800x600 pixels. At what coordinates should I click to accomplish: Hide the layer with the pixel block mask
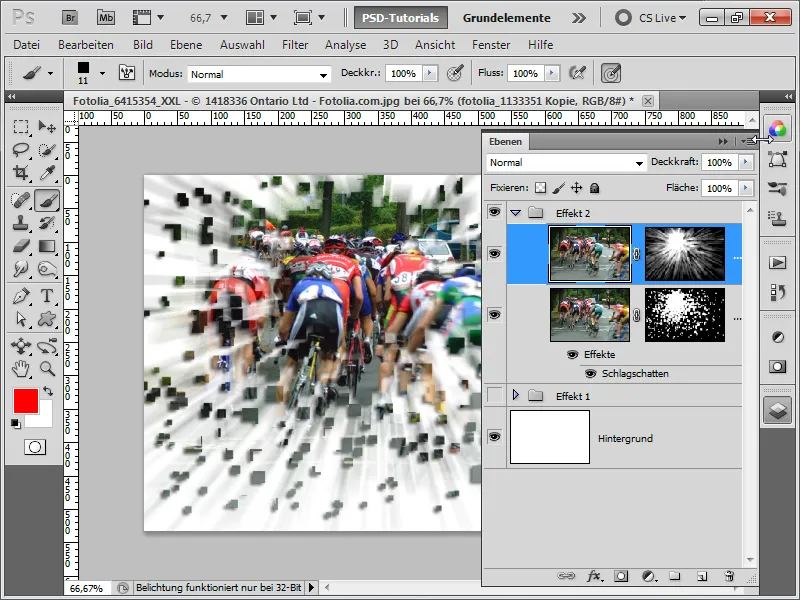pyautogui.click(x=494, y=314)
